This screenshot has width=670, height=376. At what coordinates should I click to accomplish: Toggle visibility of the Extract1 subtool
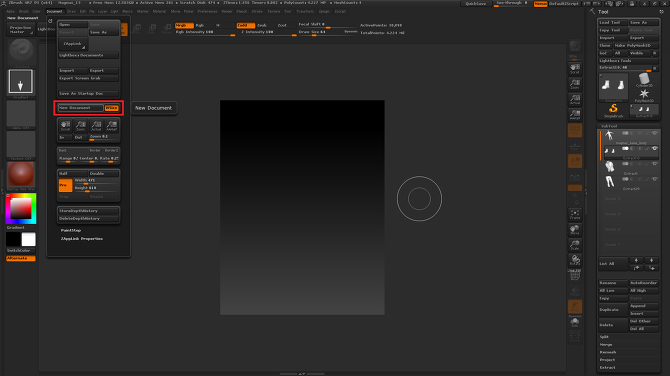[x=654, y=164]
